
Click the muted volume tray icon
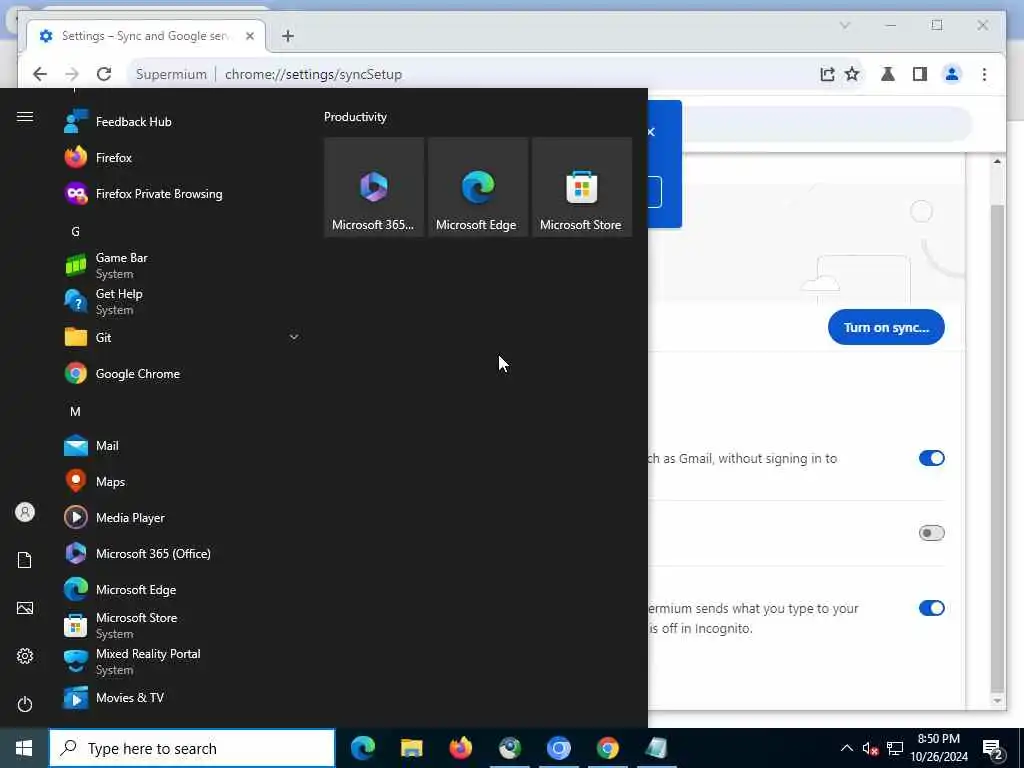[x=870, y=748]
